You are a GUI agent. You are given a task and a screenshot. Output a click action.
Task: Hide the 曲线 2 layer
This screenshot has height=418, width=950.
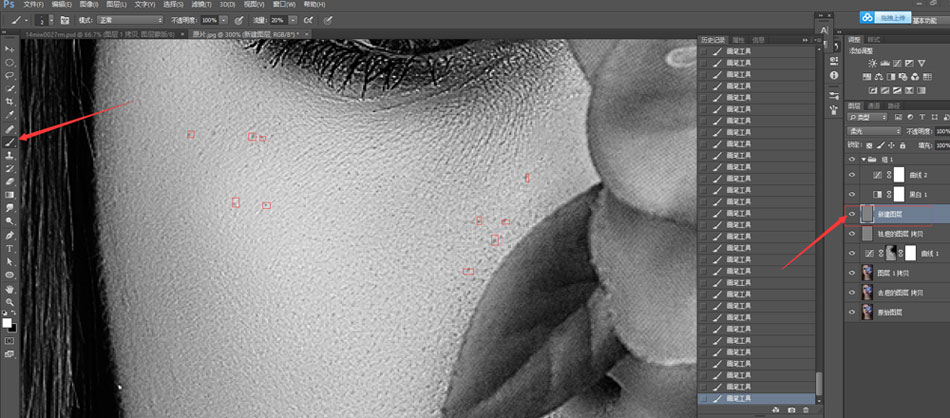click(852, 175)
